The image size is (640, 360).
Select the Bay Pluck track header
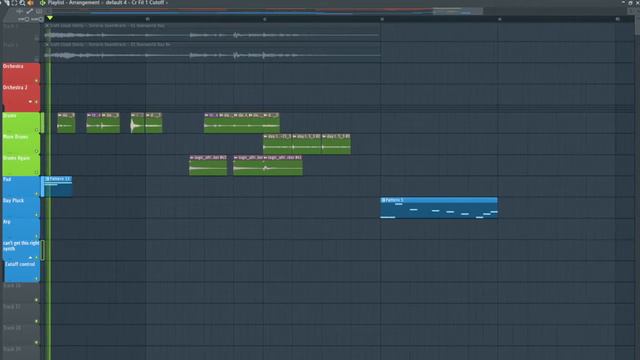pyautogui.click(x=21, y=208)
